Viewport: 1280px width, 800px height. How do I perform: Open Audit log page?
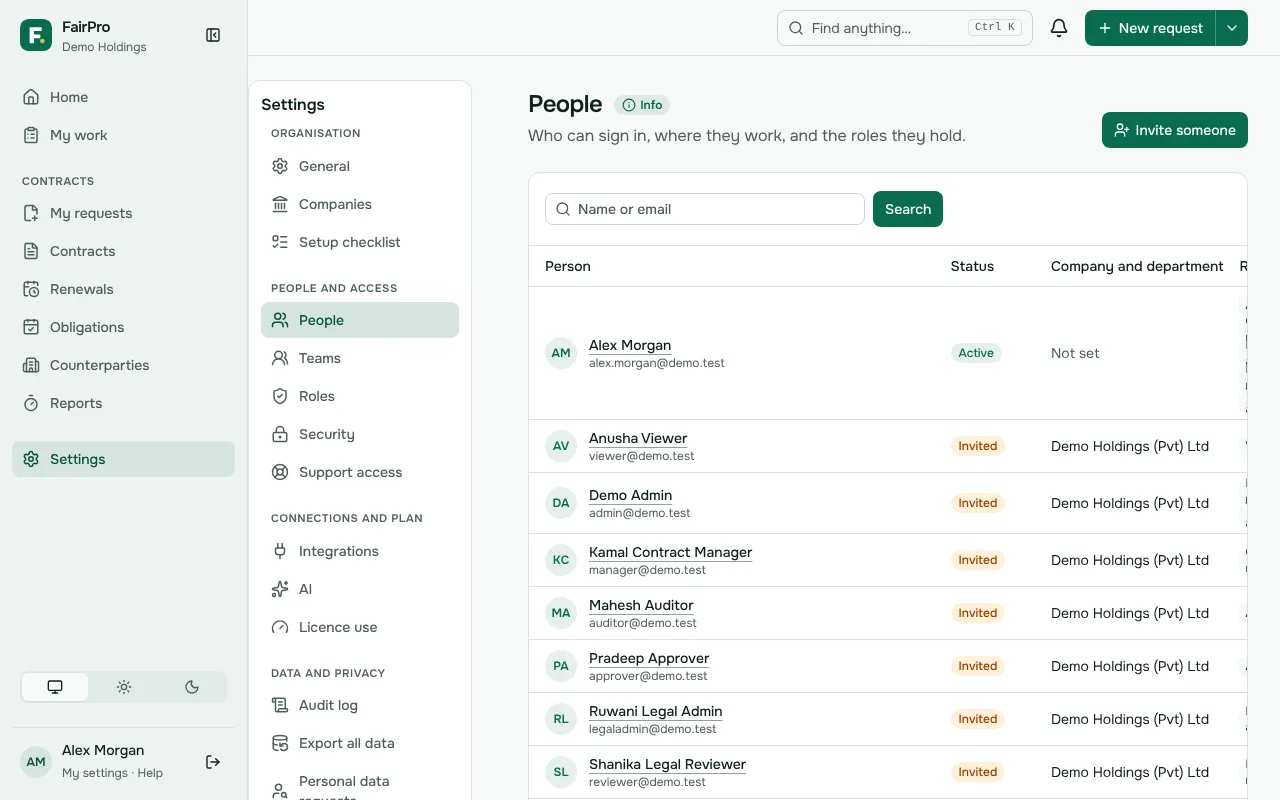click(x=360, y=705)
